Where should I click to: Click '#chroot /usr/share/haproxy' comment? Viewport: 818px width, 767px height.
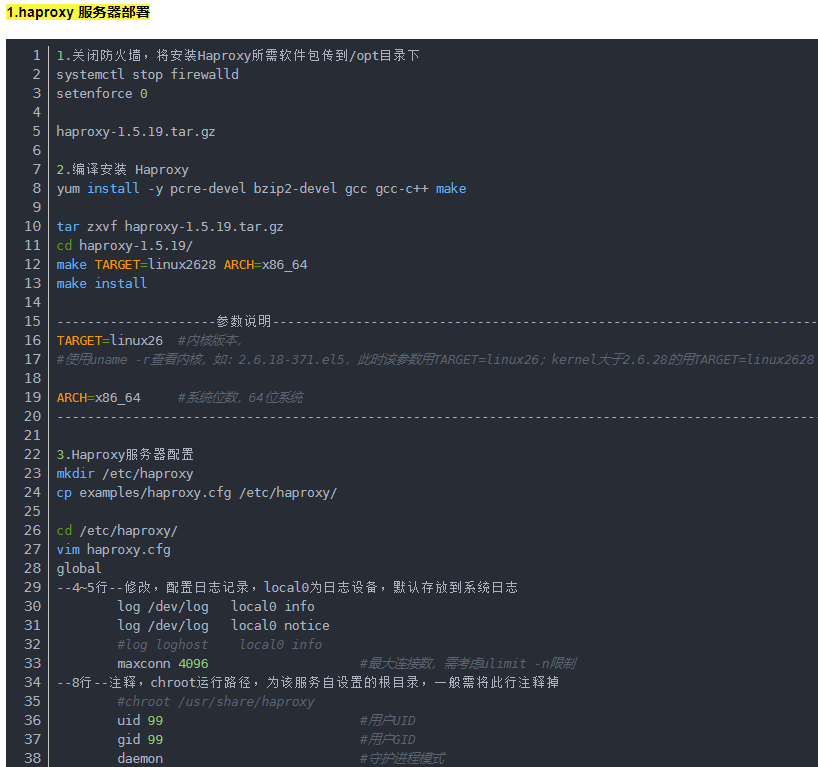pos(215,702)
